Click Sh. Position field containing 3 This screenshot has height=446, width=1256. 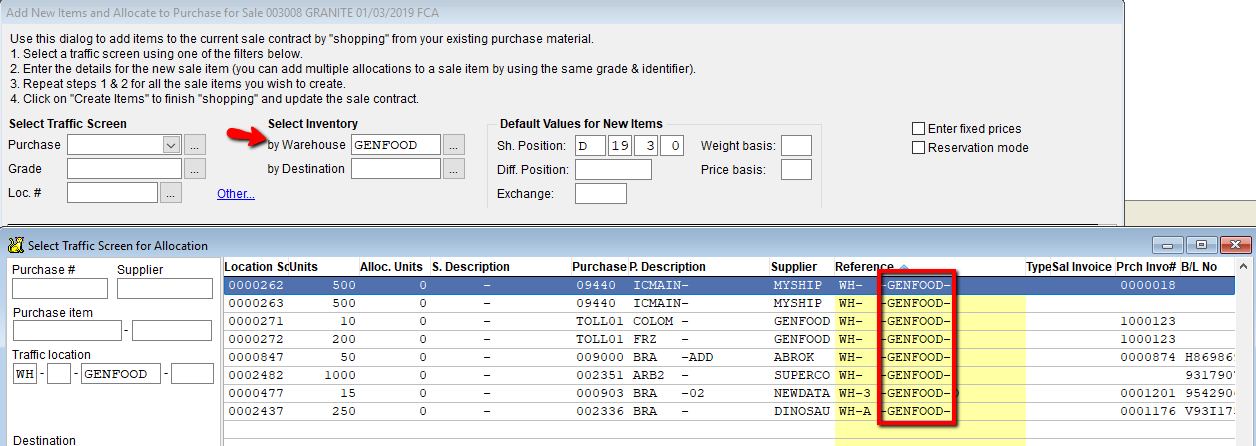(647, 146)
